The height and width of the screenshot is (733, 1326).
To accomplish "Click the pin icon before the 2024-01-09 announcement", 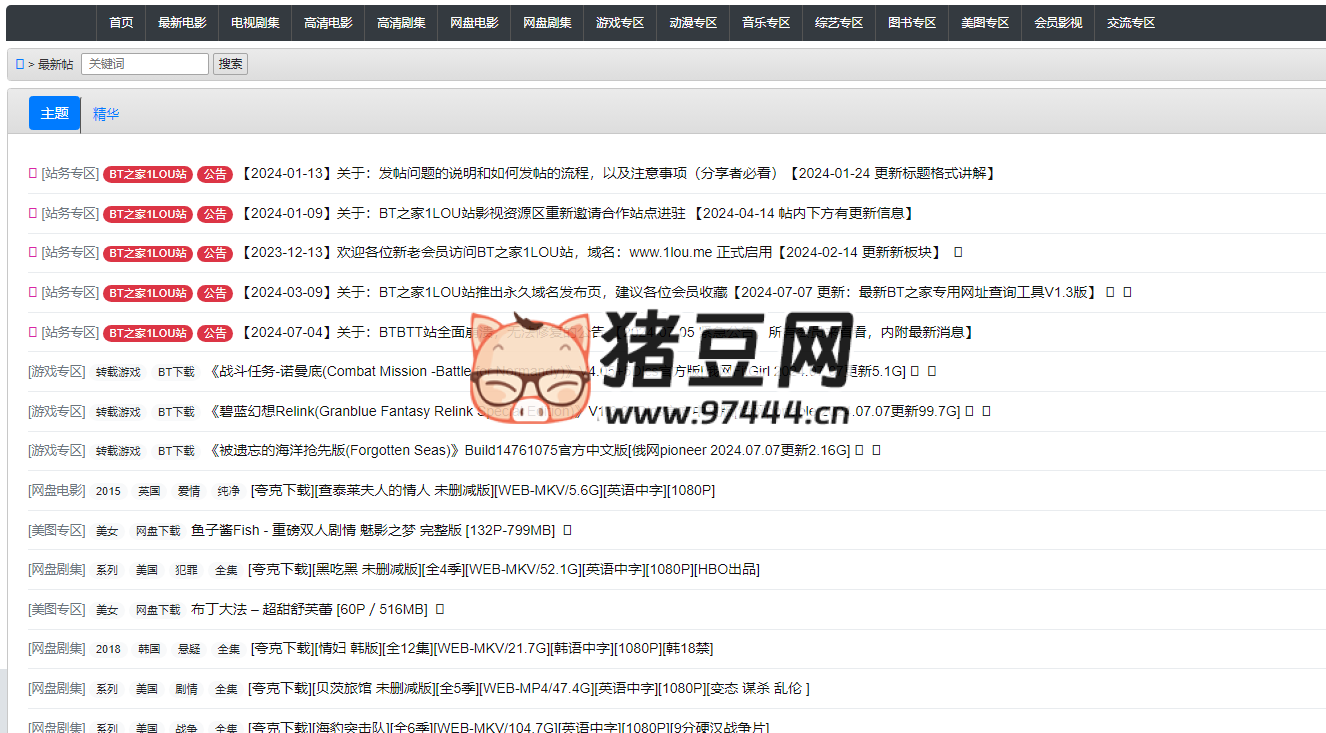I will click(x=31, y=213).
